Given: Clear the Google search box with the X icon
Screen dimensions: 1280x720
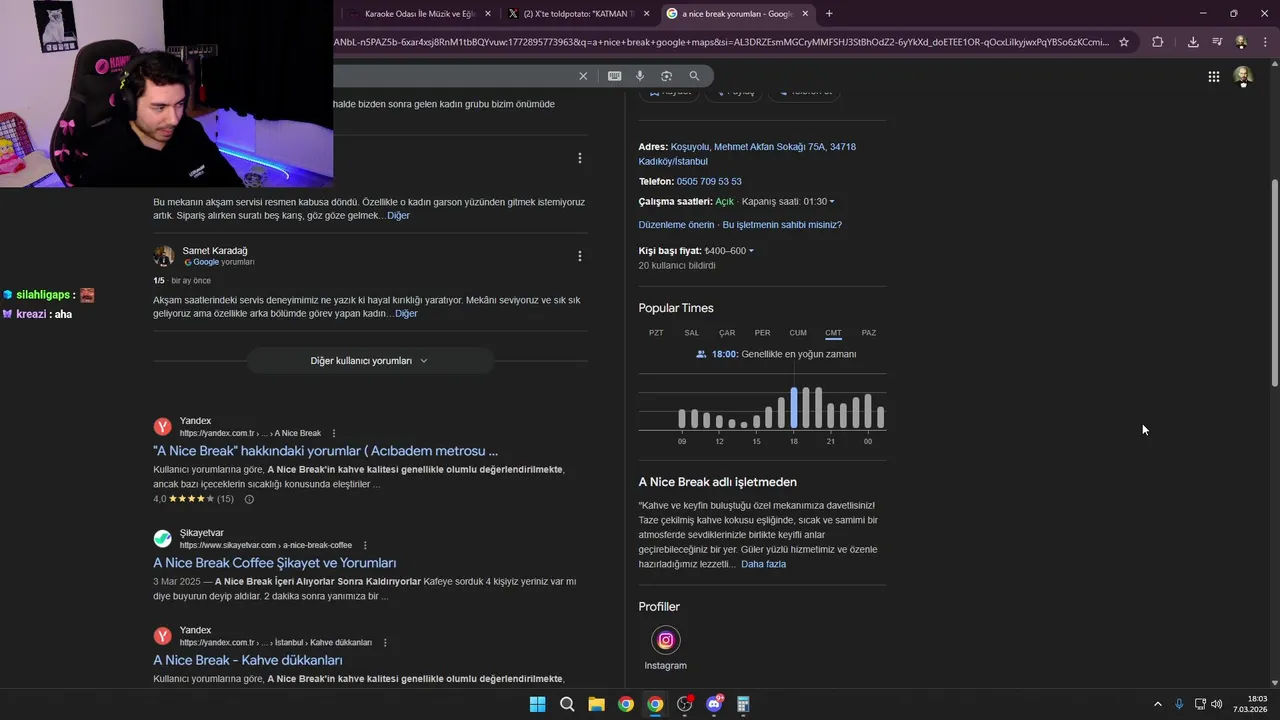Looking at the screenshot, I should pyautogui.click(x=583, y=76).
